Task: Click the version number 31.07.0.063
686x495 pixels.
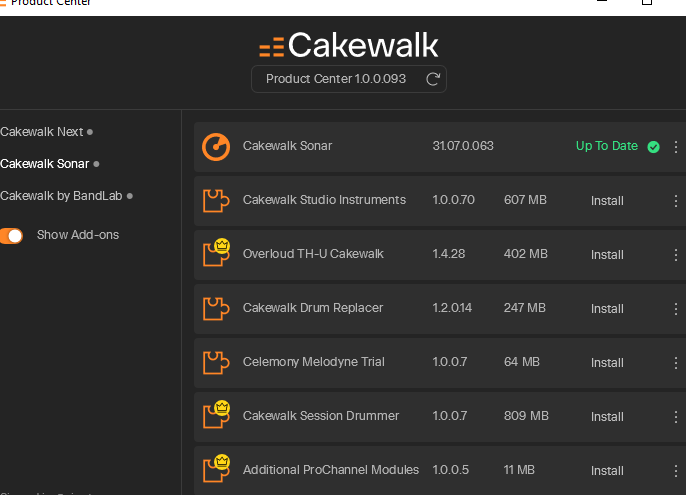Action: point(463,146)
